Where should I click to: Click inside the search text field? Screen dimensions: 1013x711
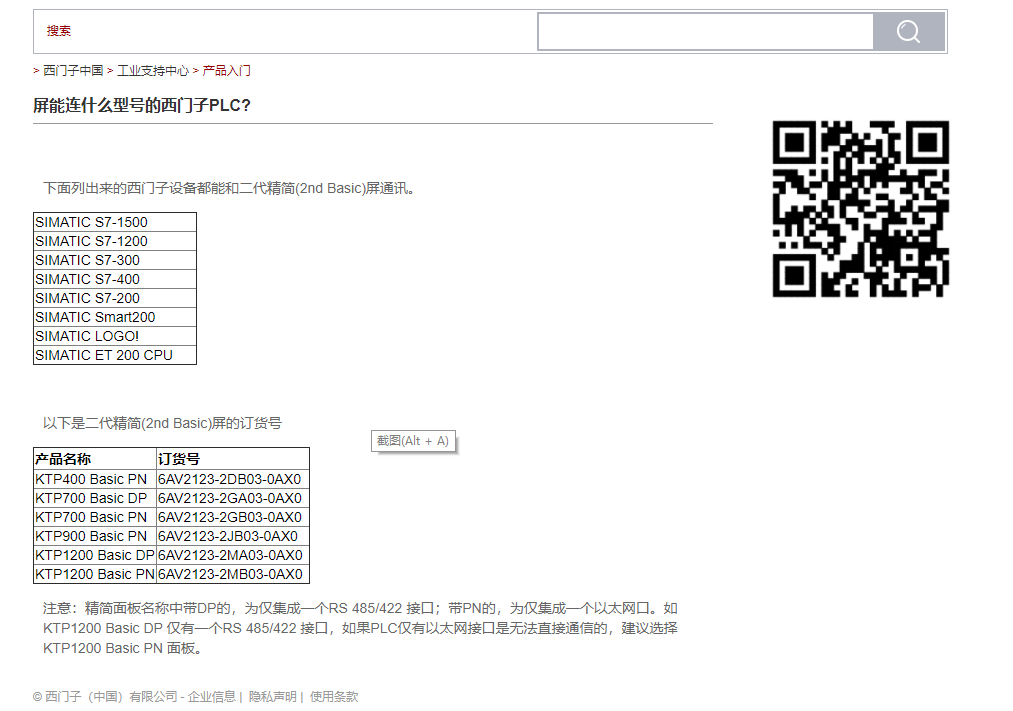705,32
